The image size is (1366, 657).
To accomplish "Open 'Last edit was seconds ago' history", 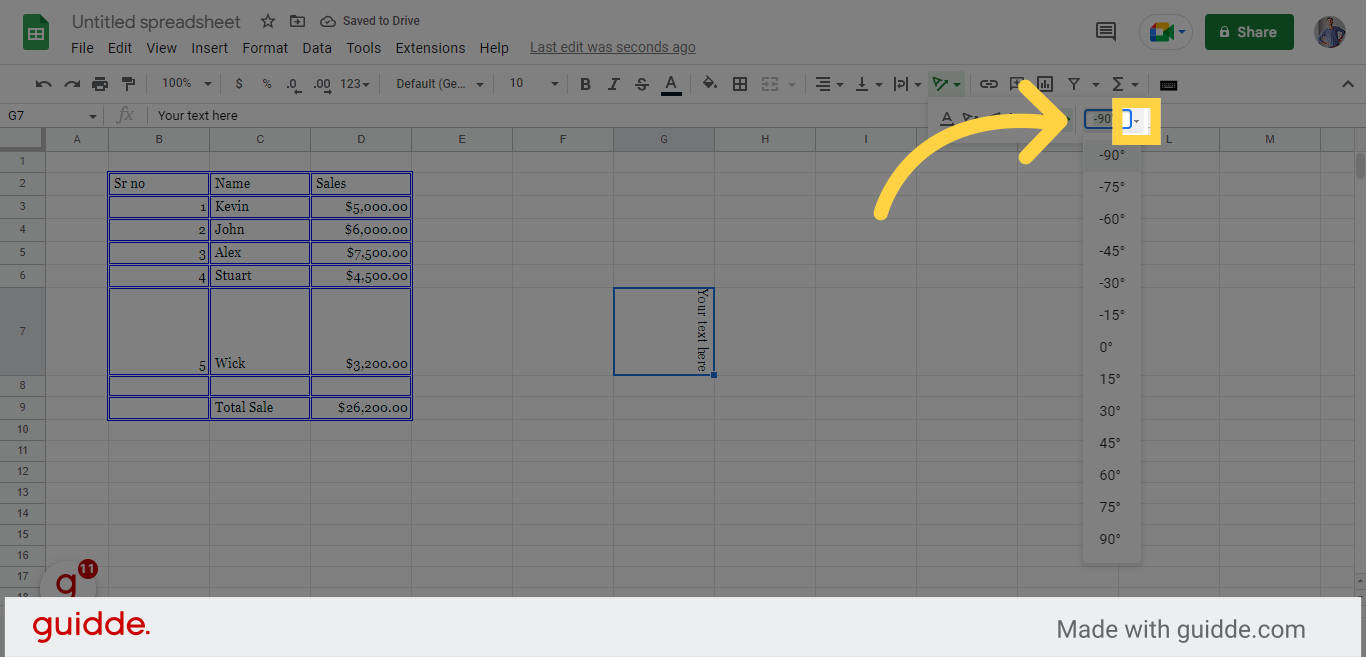I will pos(612,47).
